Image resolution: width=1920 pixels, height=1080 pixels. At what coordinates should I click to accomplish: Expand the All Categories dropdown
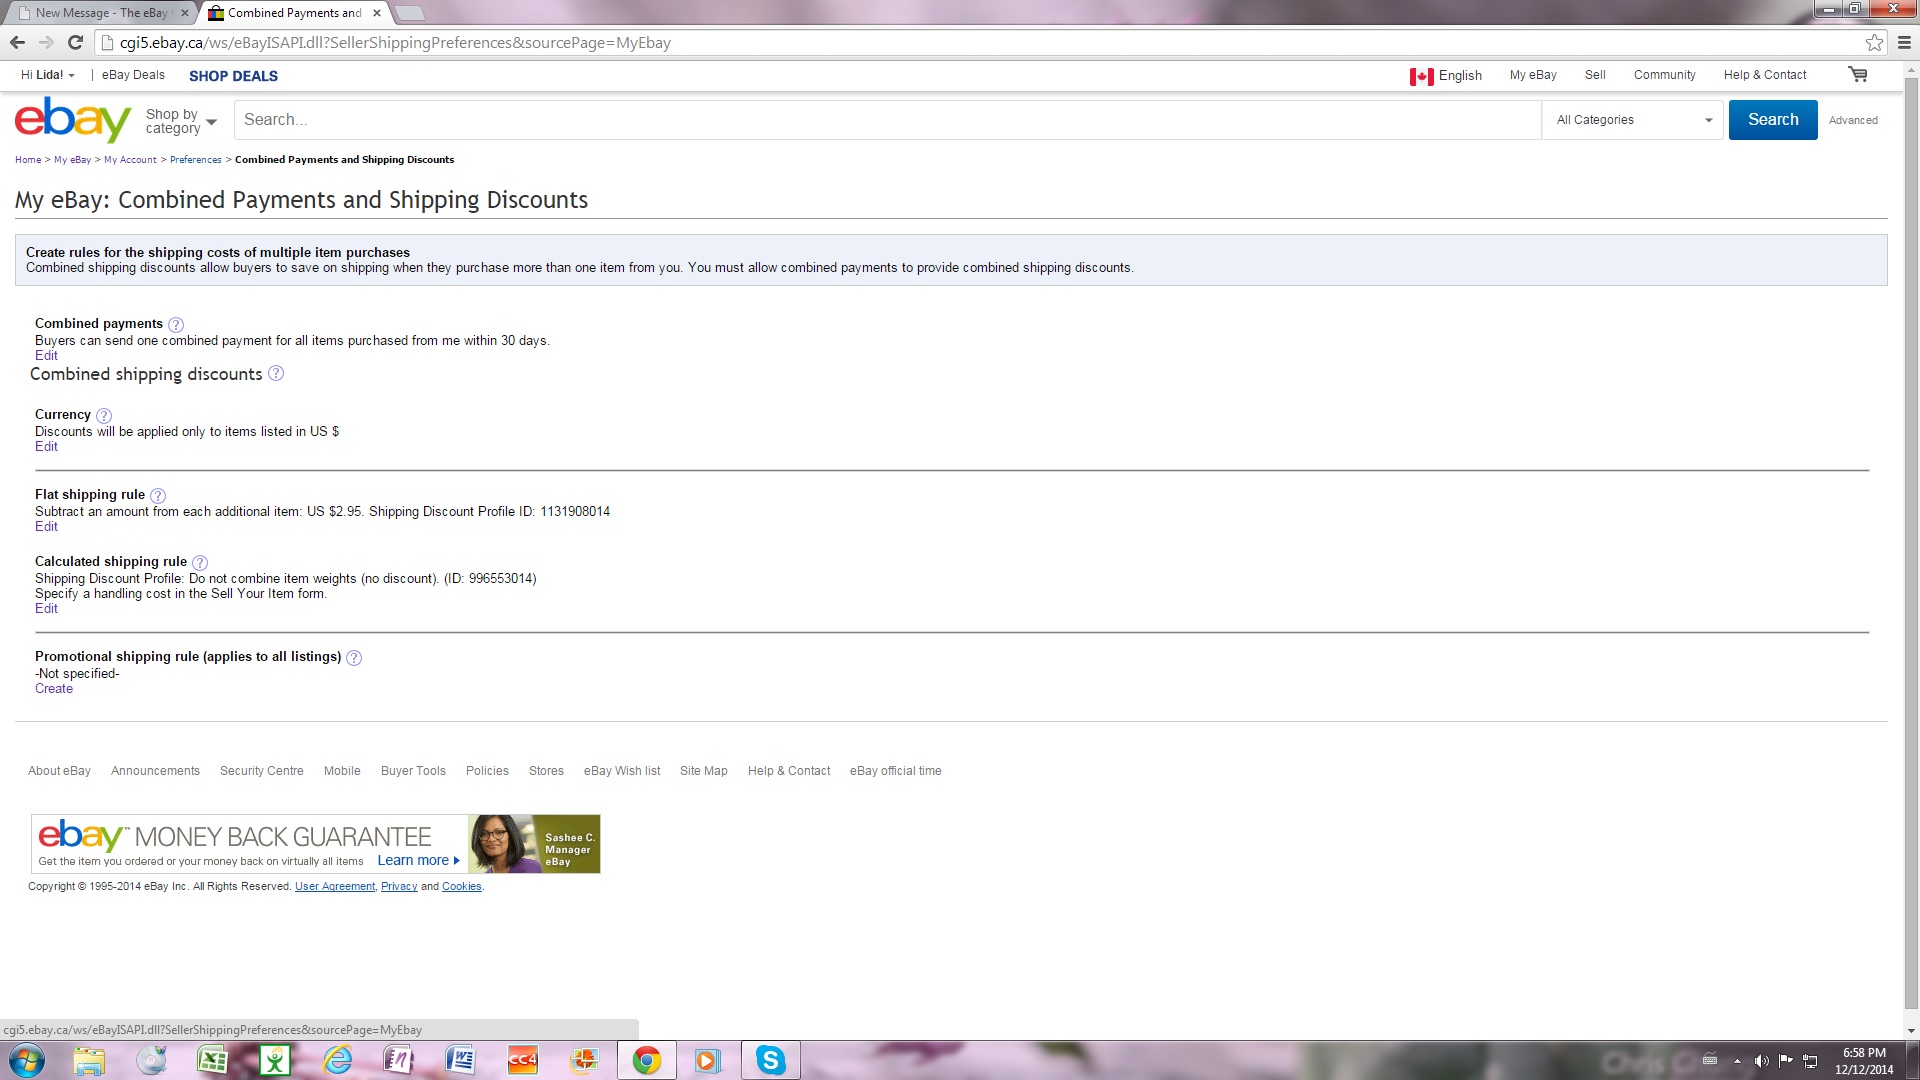(x=1633, y=120)
